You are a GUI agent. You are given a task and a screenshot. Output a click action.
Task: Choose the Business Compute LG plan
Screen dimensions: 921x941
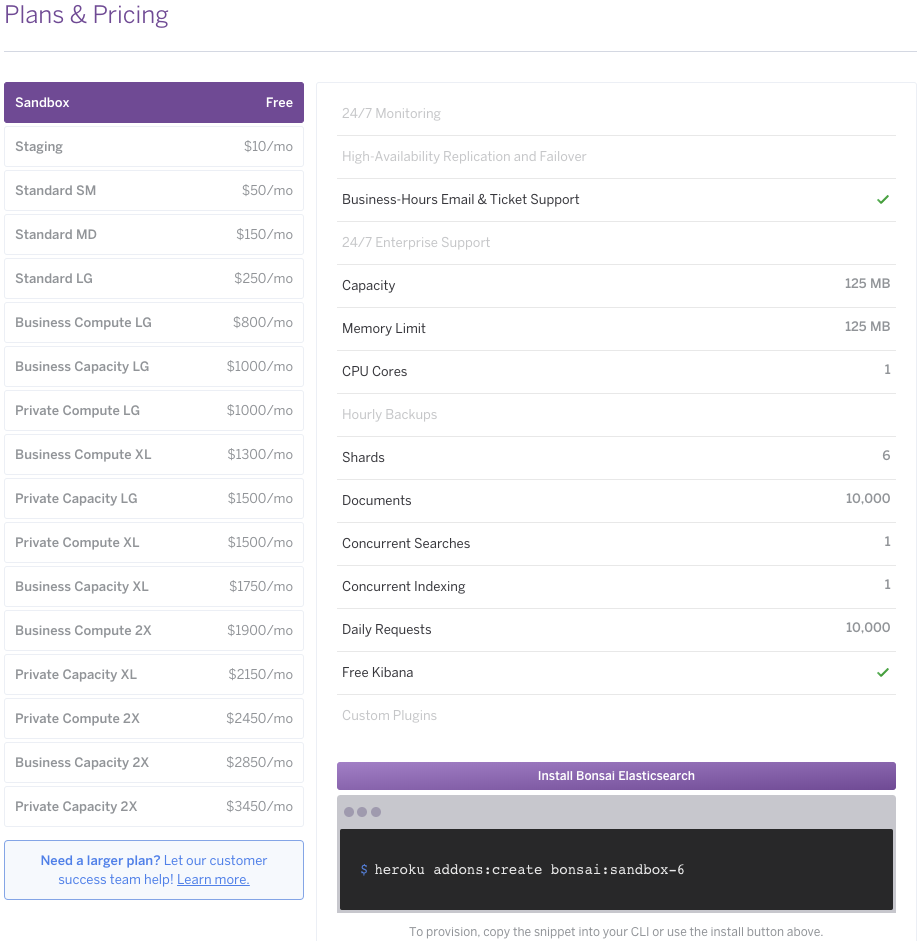(x=154, y=322)
